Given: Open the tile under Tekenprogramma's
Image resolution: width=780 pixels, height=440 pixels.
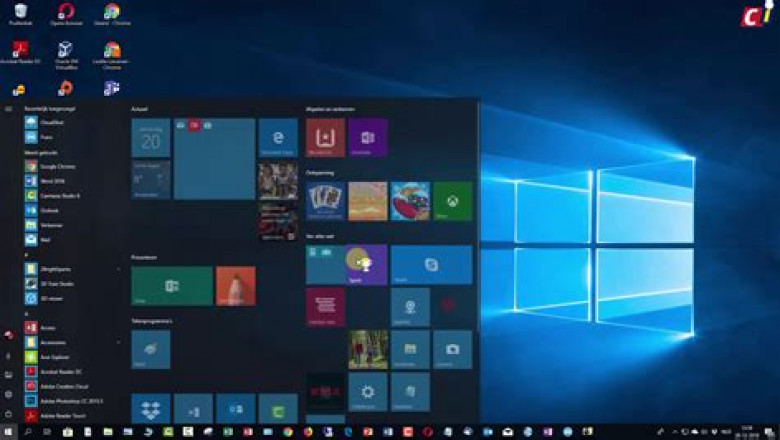Looking at the screenshot, I should 151,350.
